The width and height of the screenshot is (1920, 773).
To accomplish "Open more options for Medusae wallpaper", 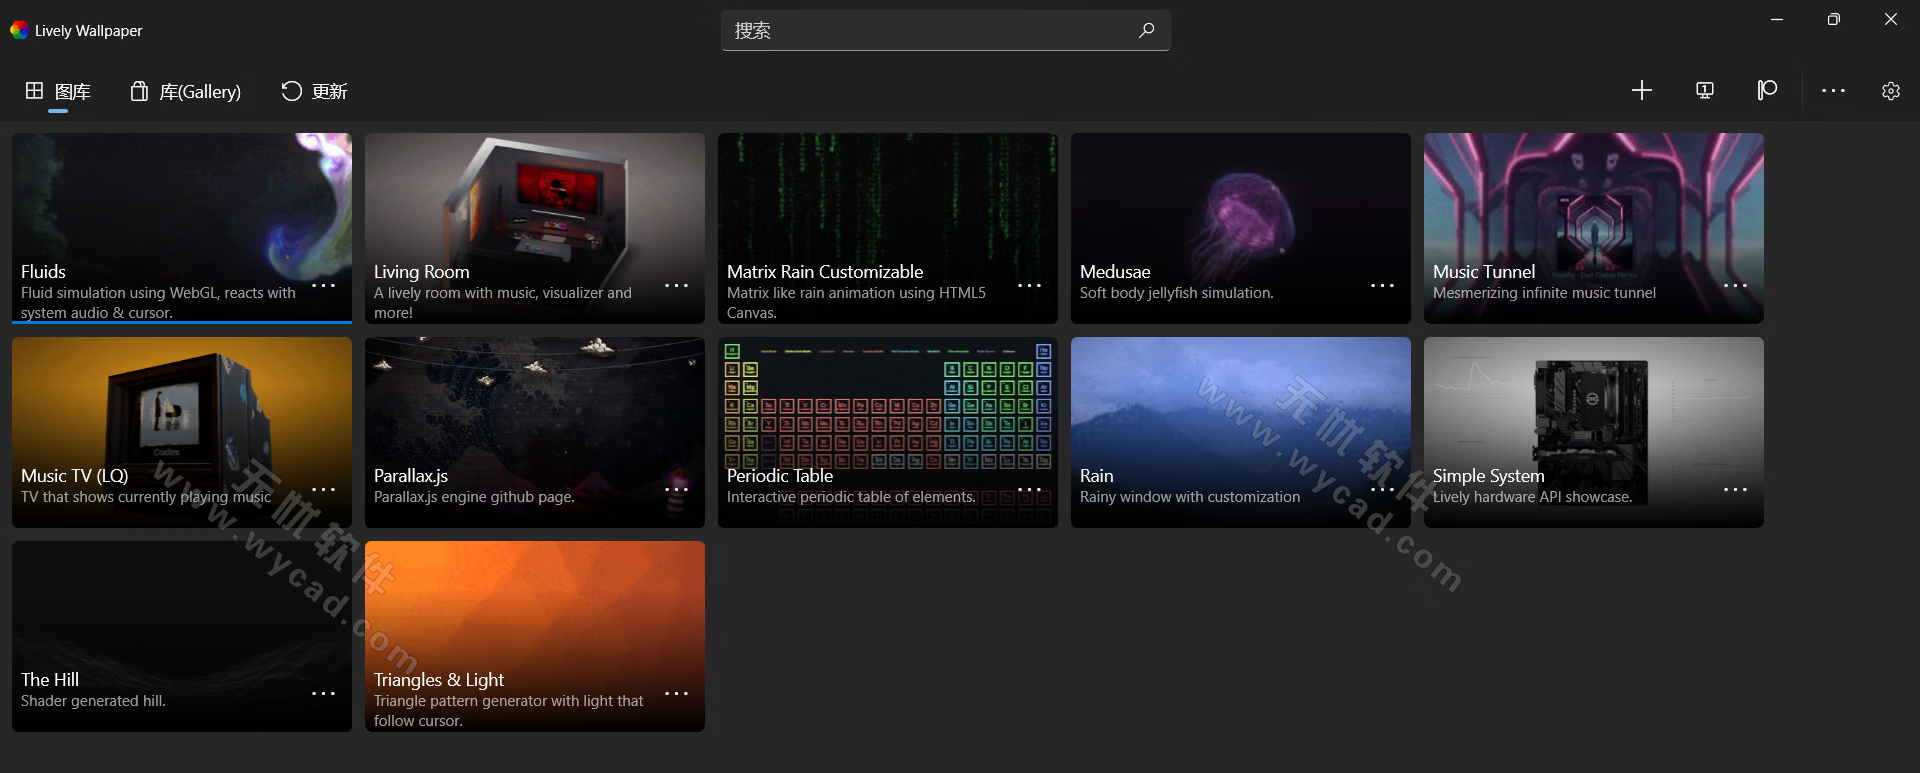I will [1382, 286].
